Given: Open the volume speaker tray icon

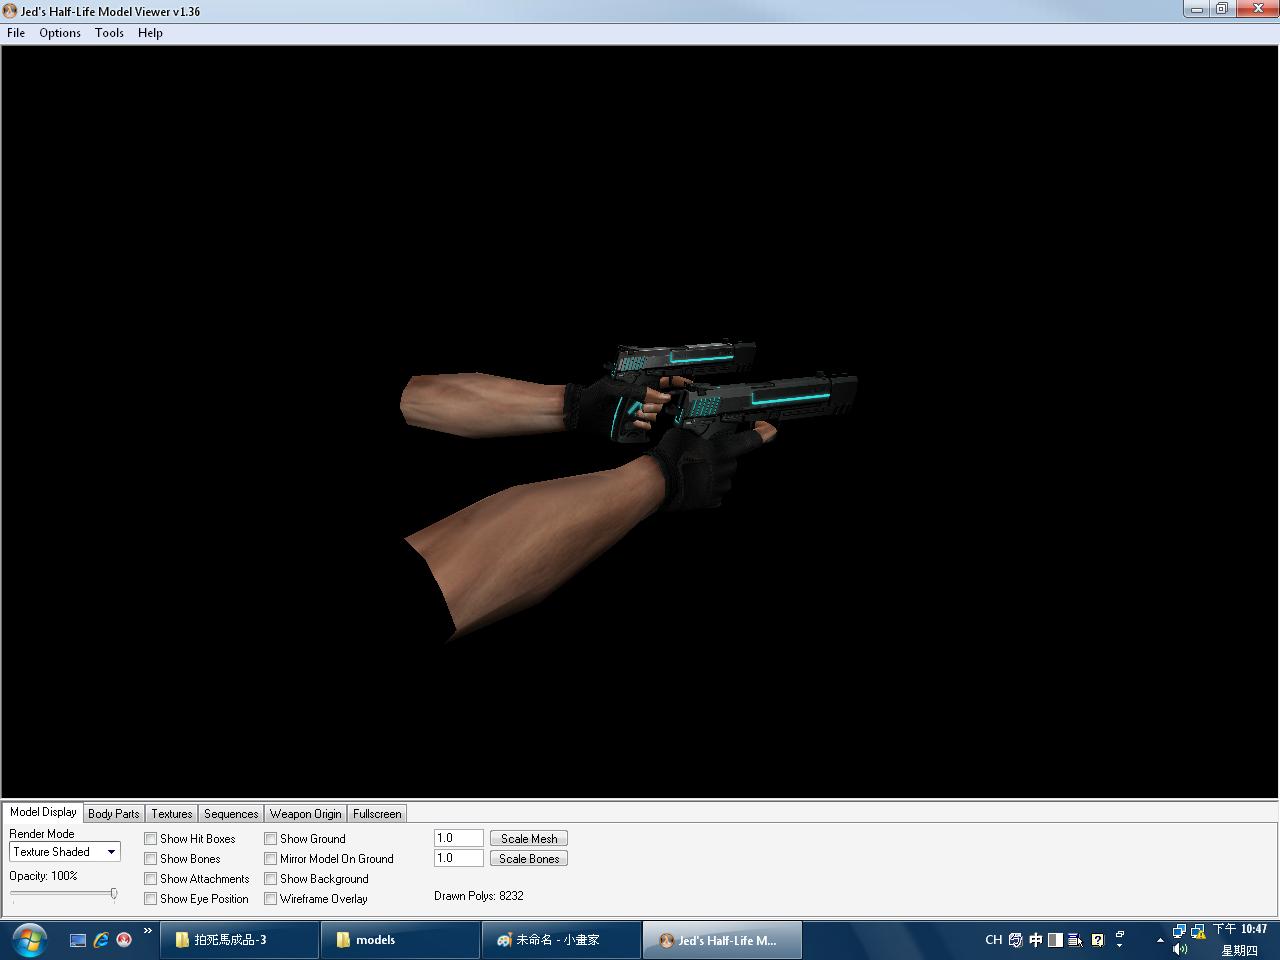Looking at the screenshot, I should pyautogui.click(x=1179, y=949).
